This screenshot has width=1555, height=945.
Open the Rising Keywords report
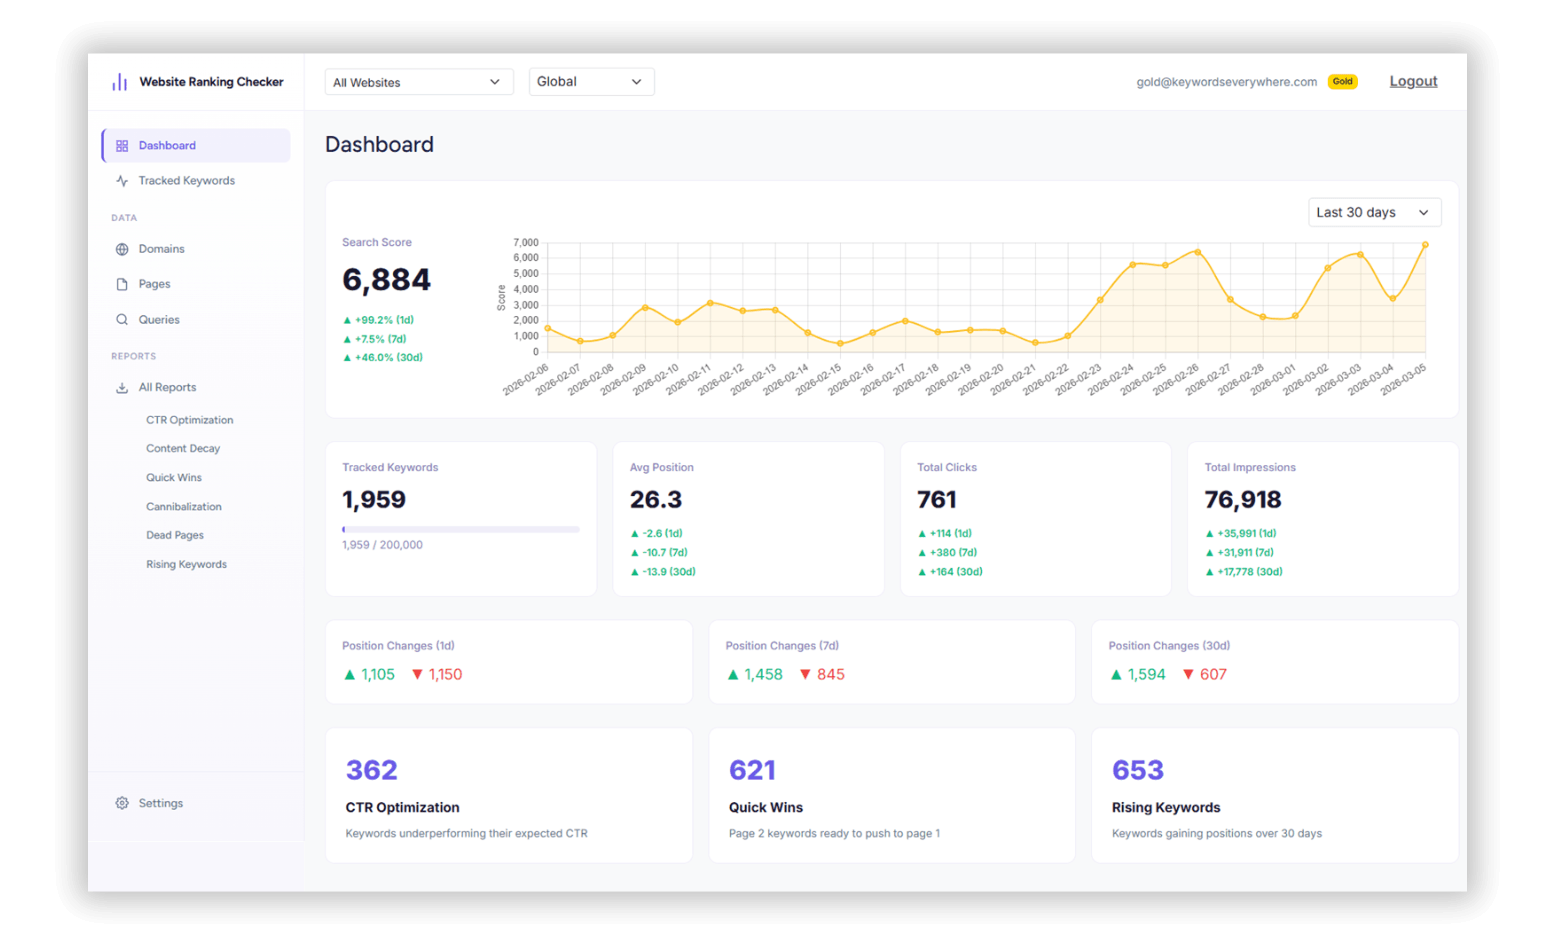pyautogui.click(x=1275, y=795)
